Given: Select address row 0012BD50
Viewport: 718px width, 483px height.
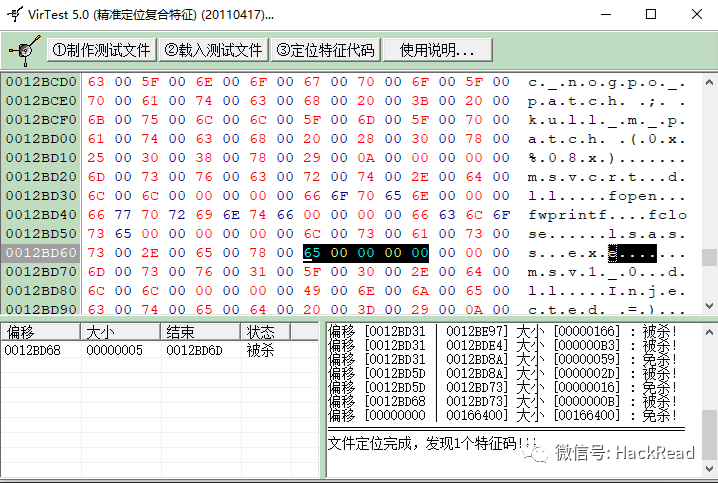Looking at the screenshot, I should [x=41, y=234].
